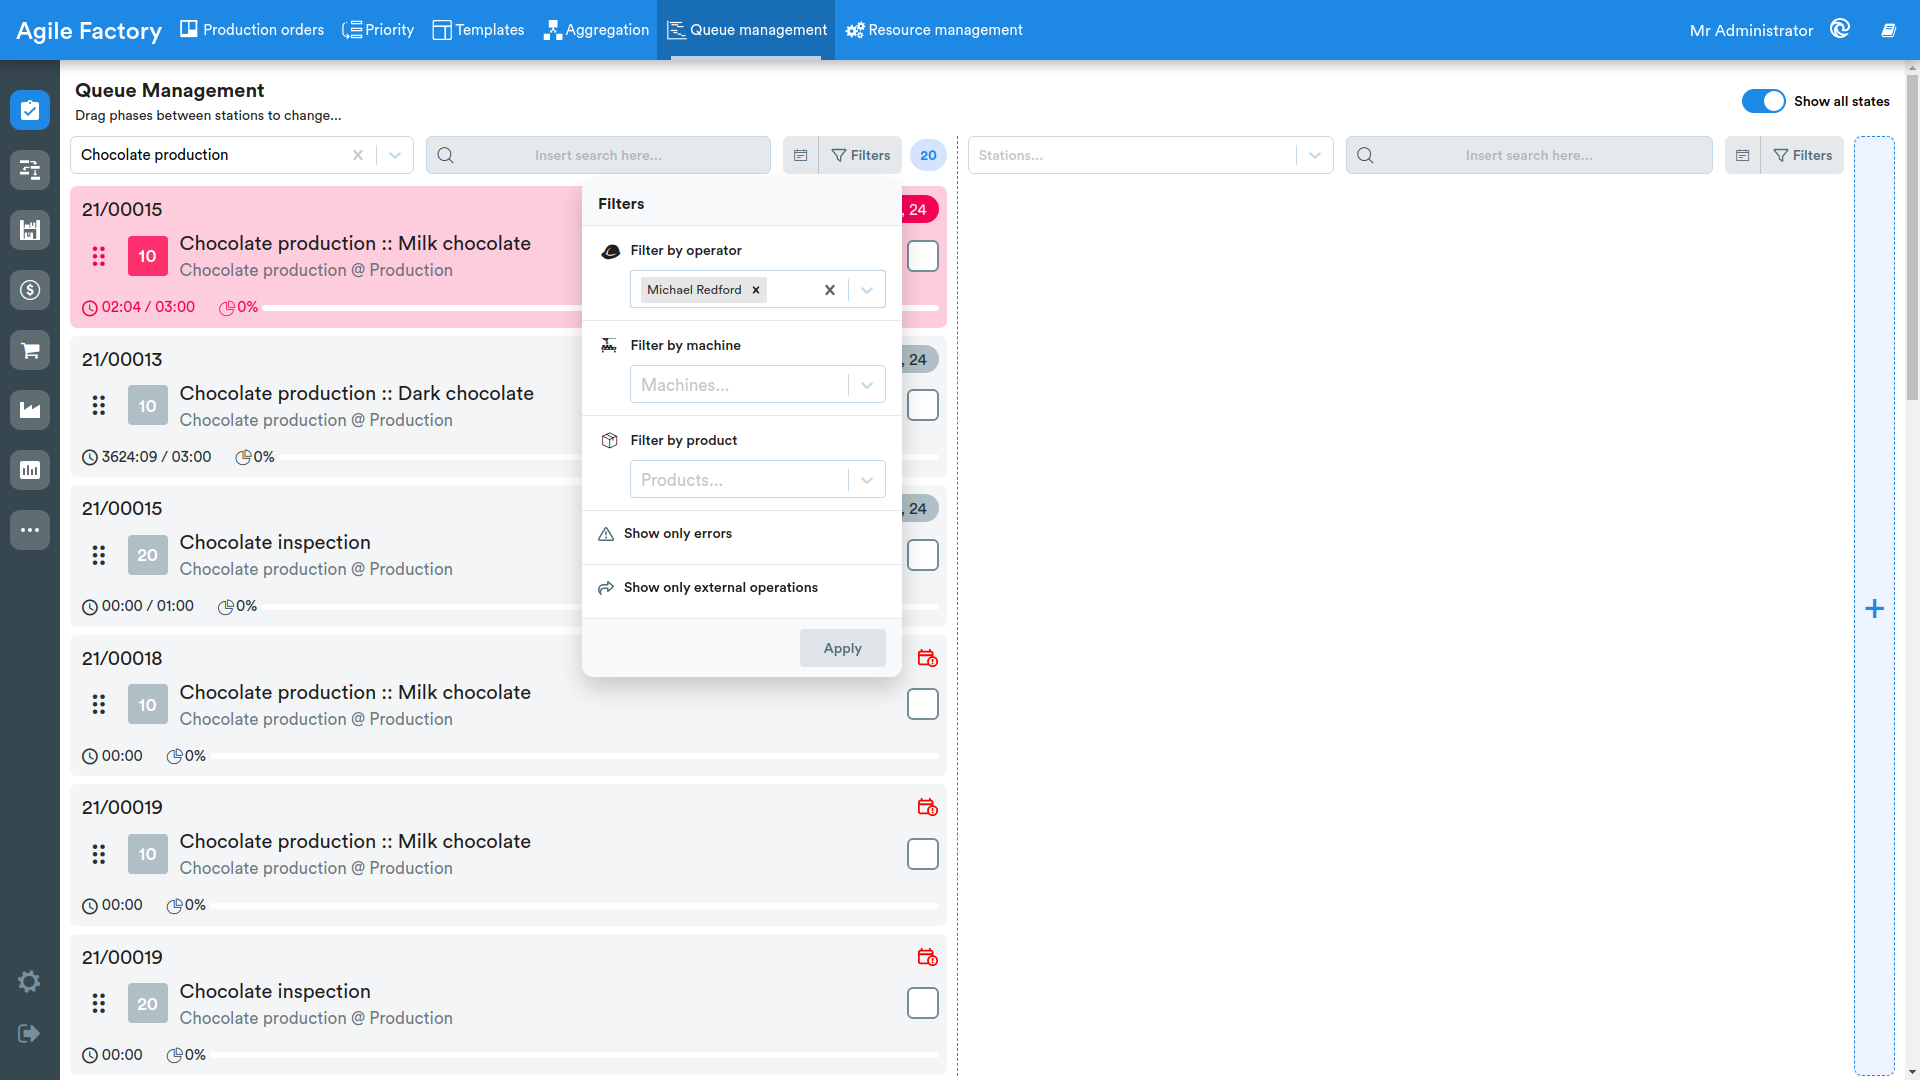The width and height of the screenshot is (1920, 1080).
Task: Clear the Chocolate production station selection
Action: 358,155
